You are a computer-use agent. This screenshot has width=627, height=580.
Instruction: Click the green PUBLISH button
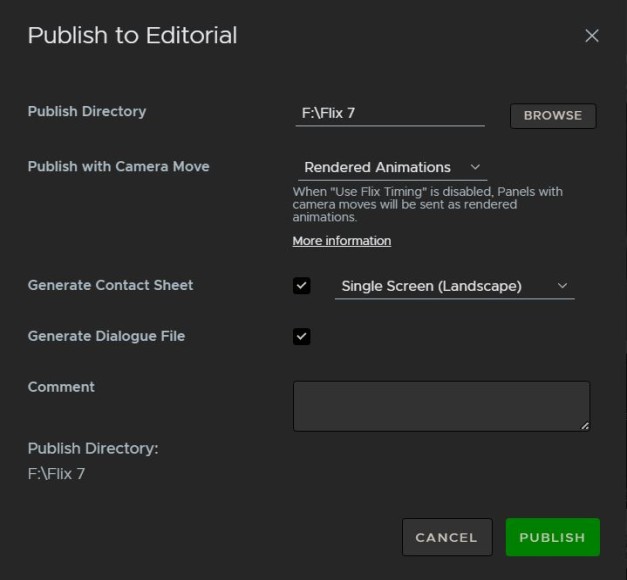pyautogui.click(x=552, y=537)
